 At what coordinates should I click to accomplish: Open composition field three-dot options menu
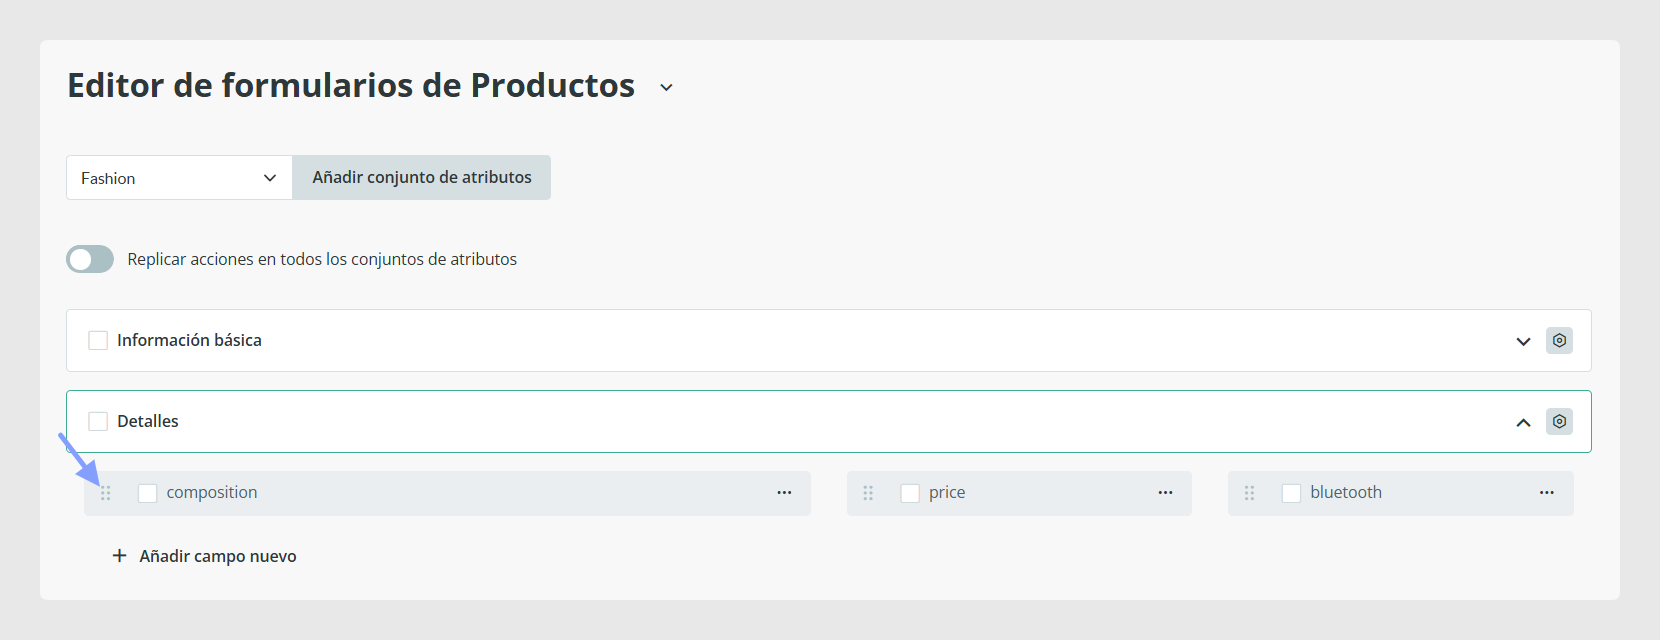pyautogui.click(x=784, y=493)
